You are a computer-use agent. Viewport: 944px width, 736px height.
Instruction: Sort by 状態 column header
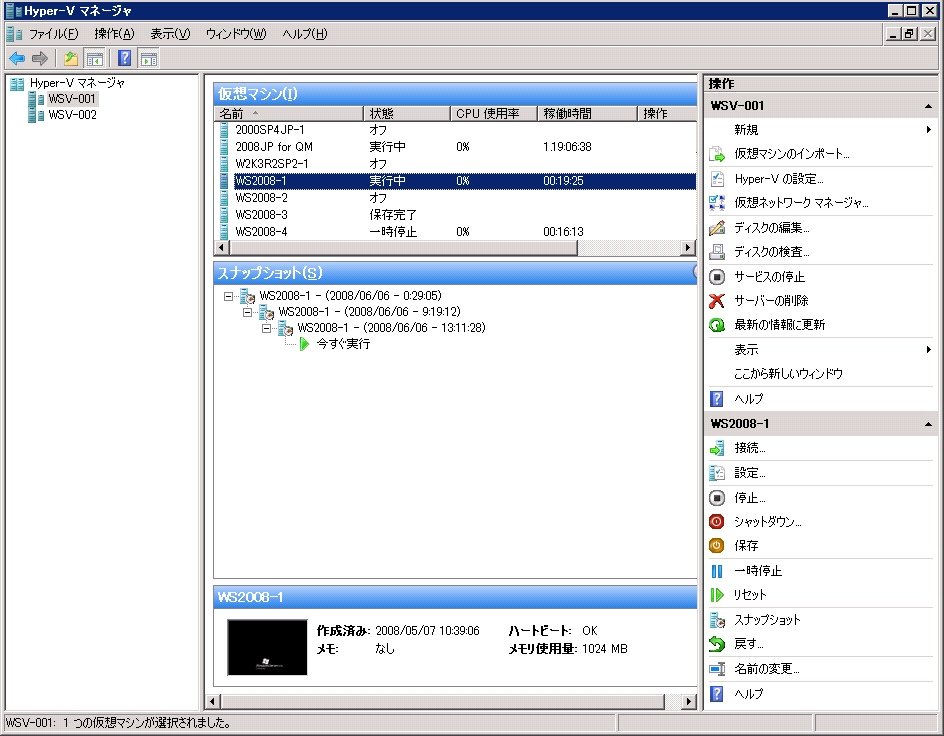tap(407, 113)
